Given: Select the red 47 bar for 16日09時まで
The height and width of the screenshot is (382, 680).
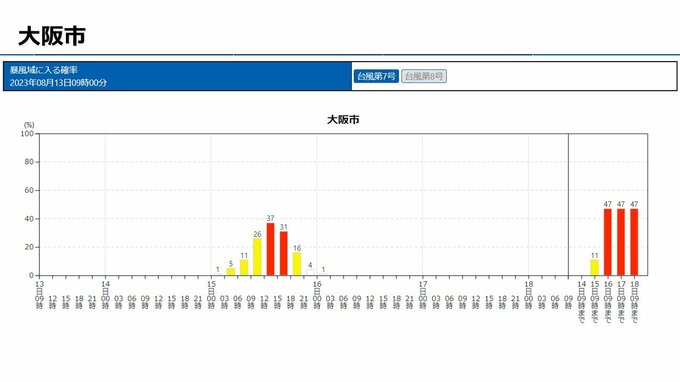Looking at the screenshot, I should point(608,242).
